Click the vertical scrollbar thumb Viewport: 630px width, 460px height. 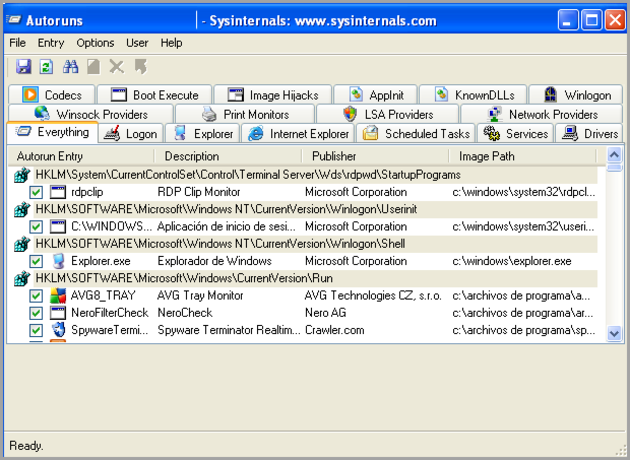point(614,167)
